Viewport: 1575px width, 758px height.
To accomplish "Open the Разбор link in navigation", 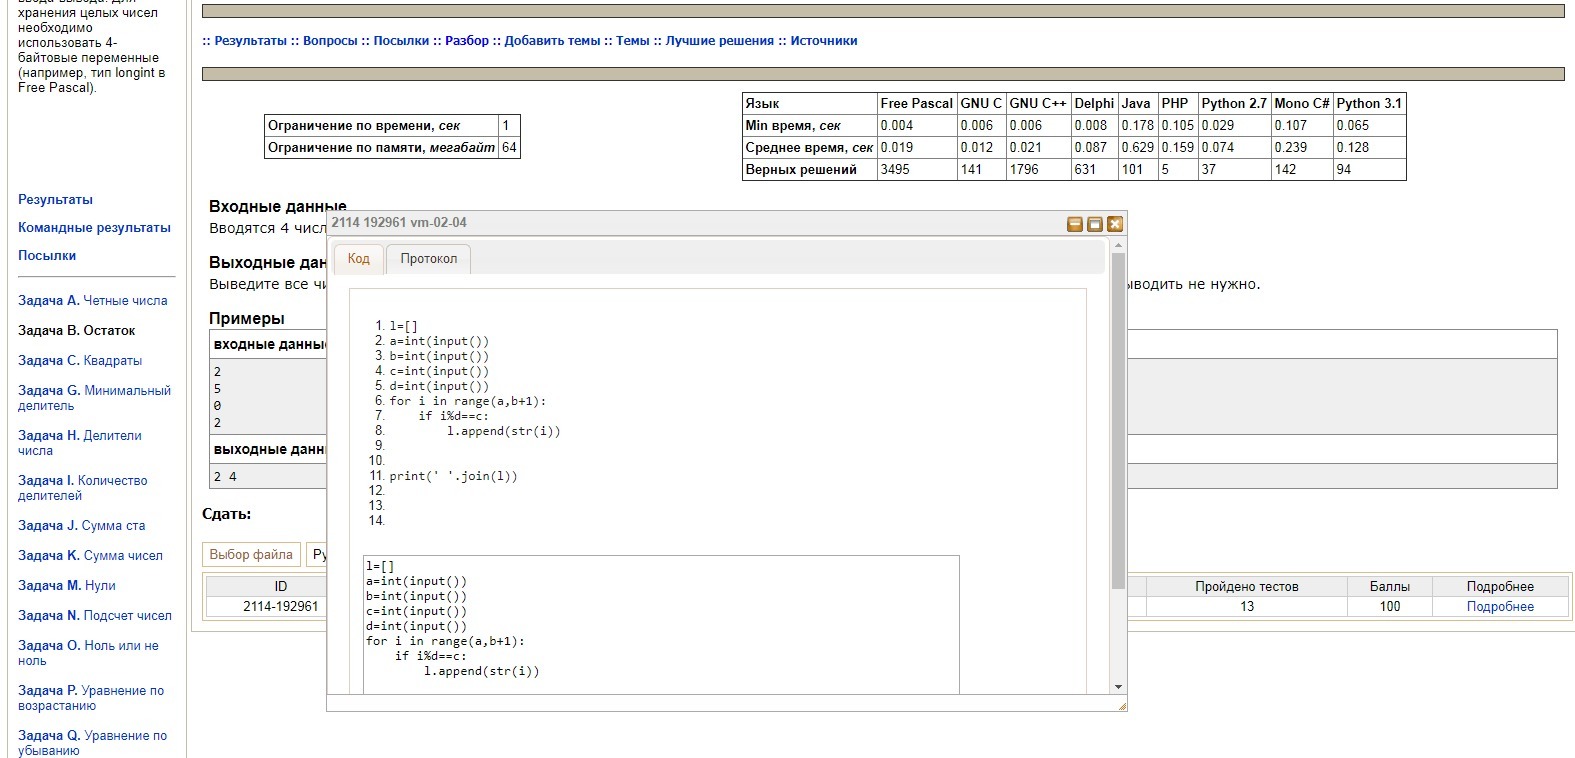I will [467, 41].
